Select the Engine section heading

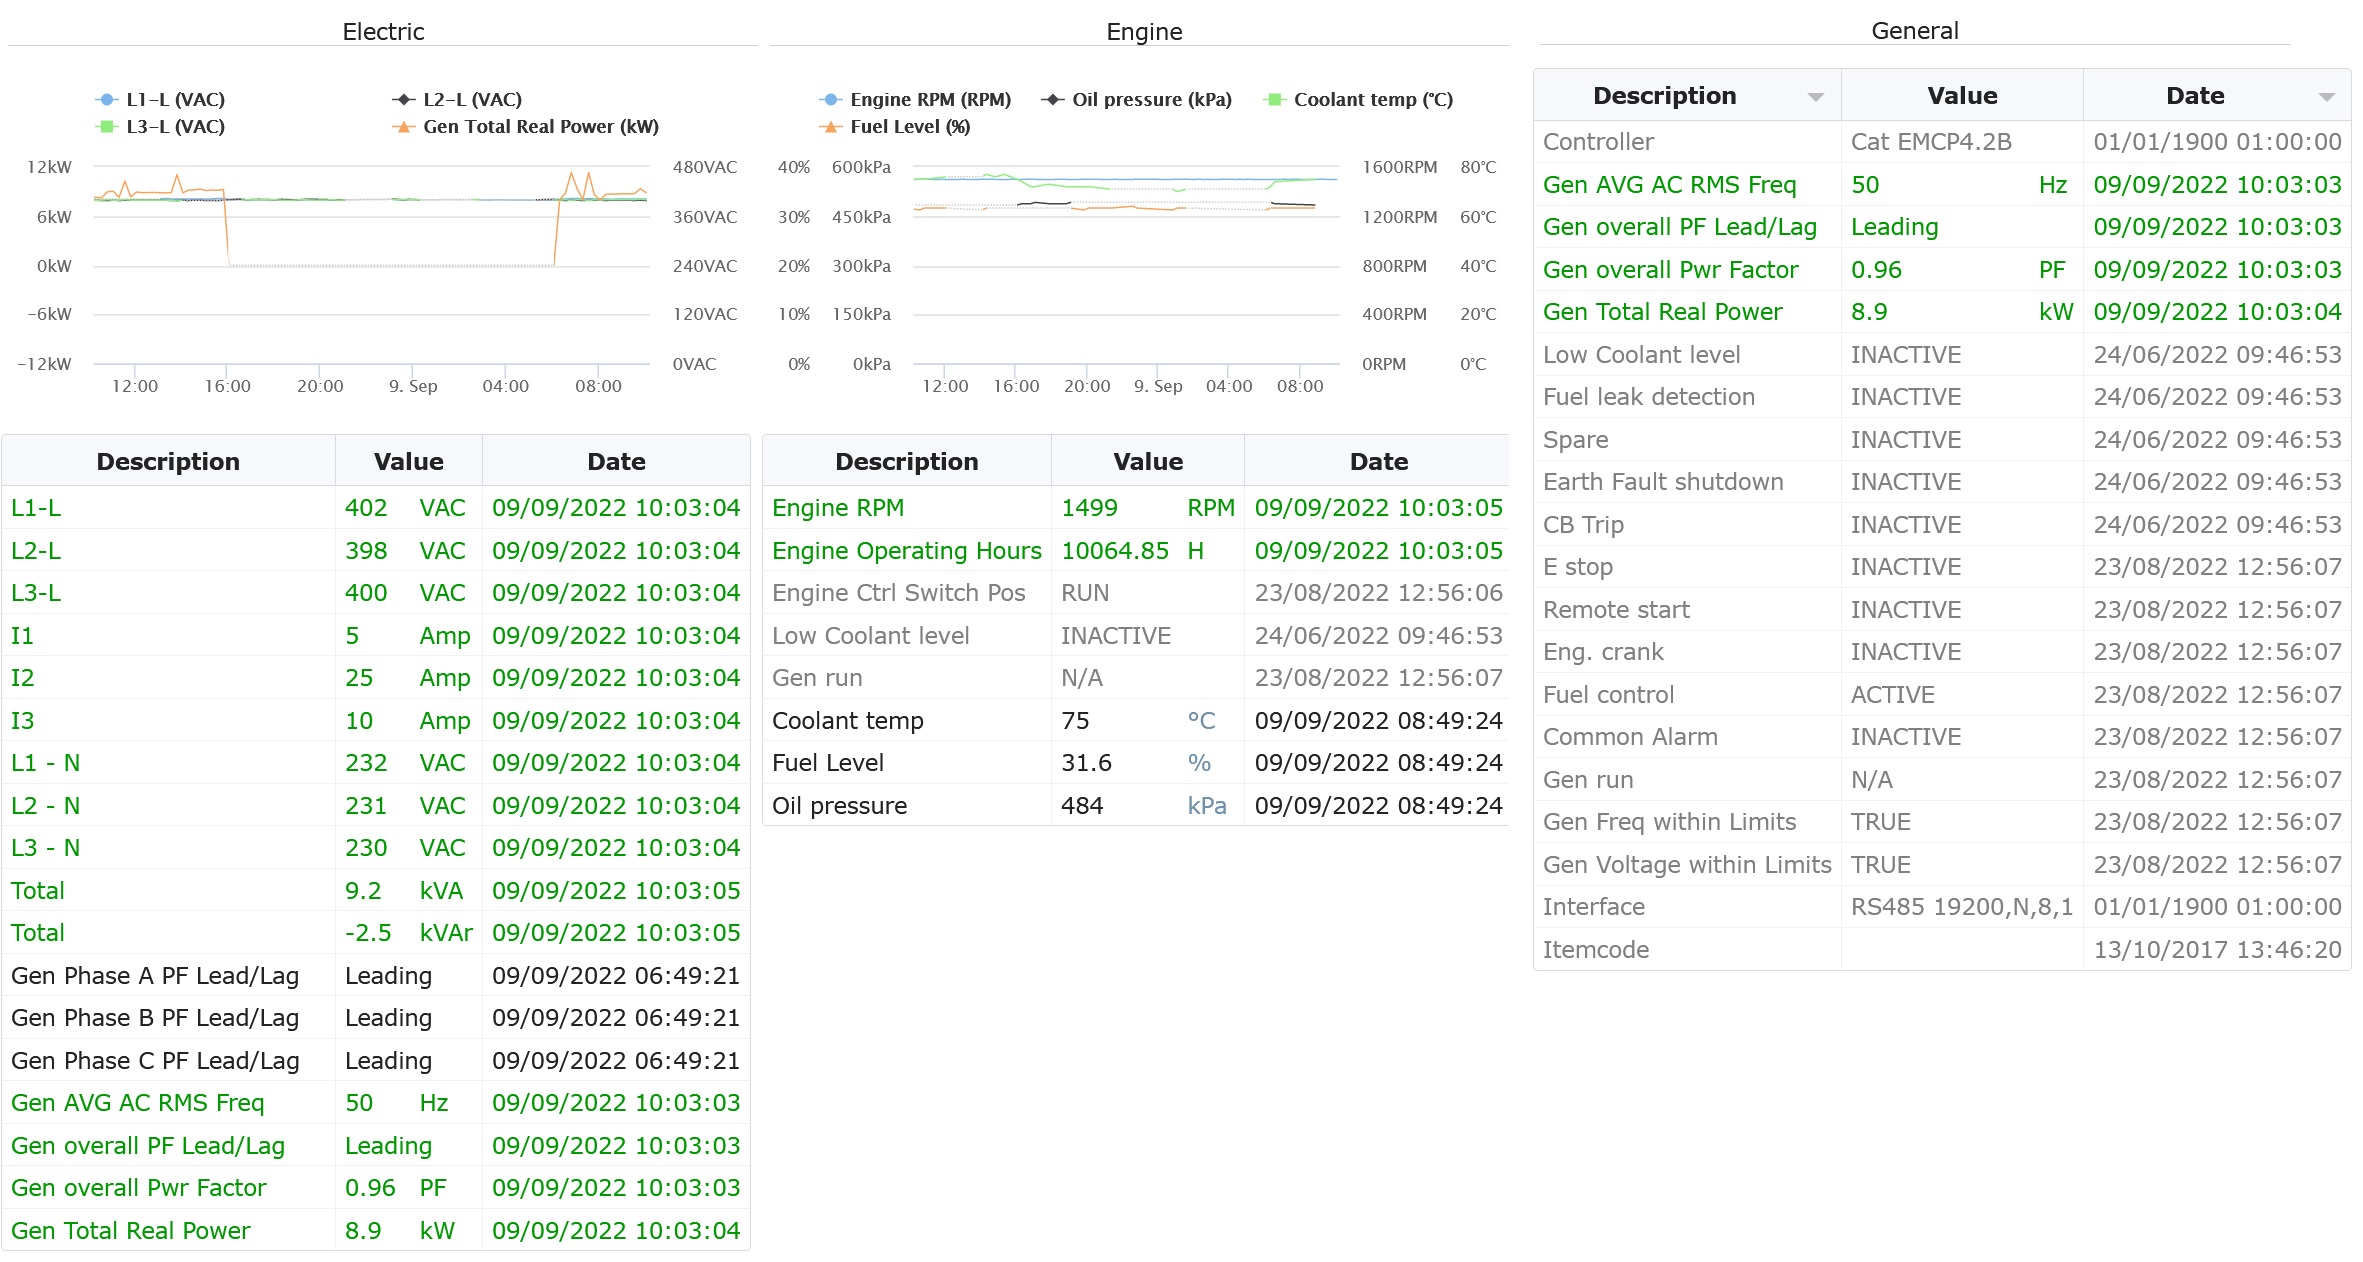(x=1144, y=32)
